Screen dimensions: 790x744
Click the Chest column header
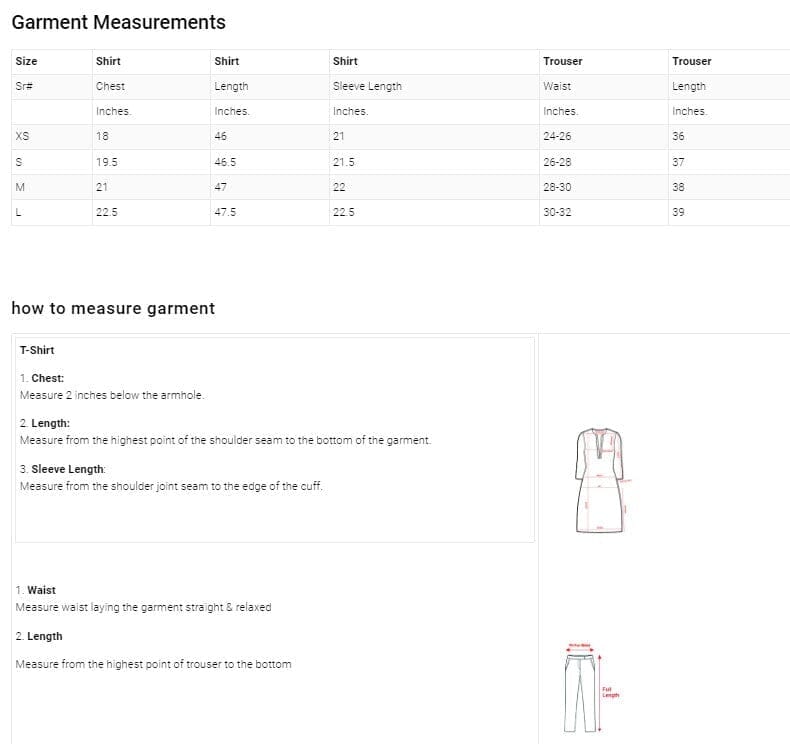tap(110, 86)
